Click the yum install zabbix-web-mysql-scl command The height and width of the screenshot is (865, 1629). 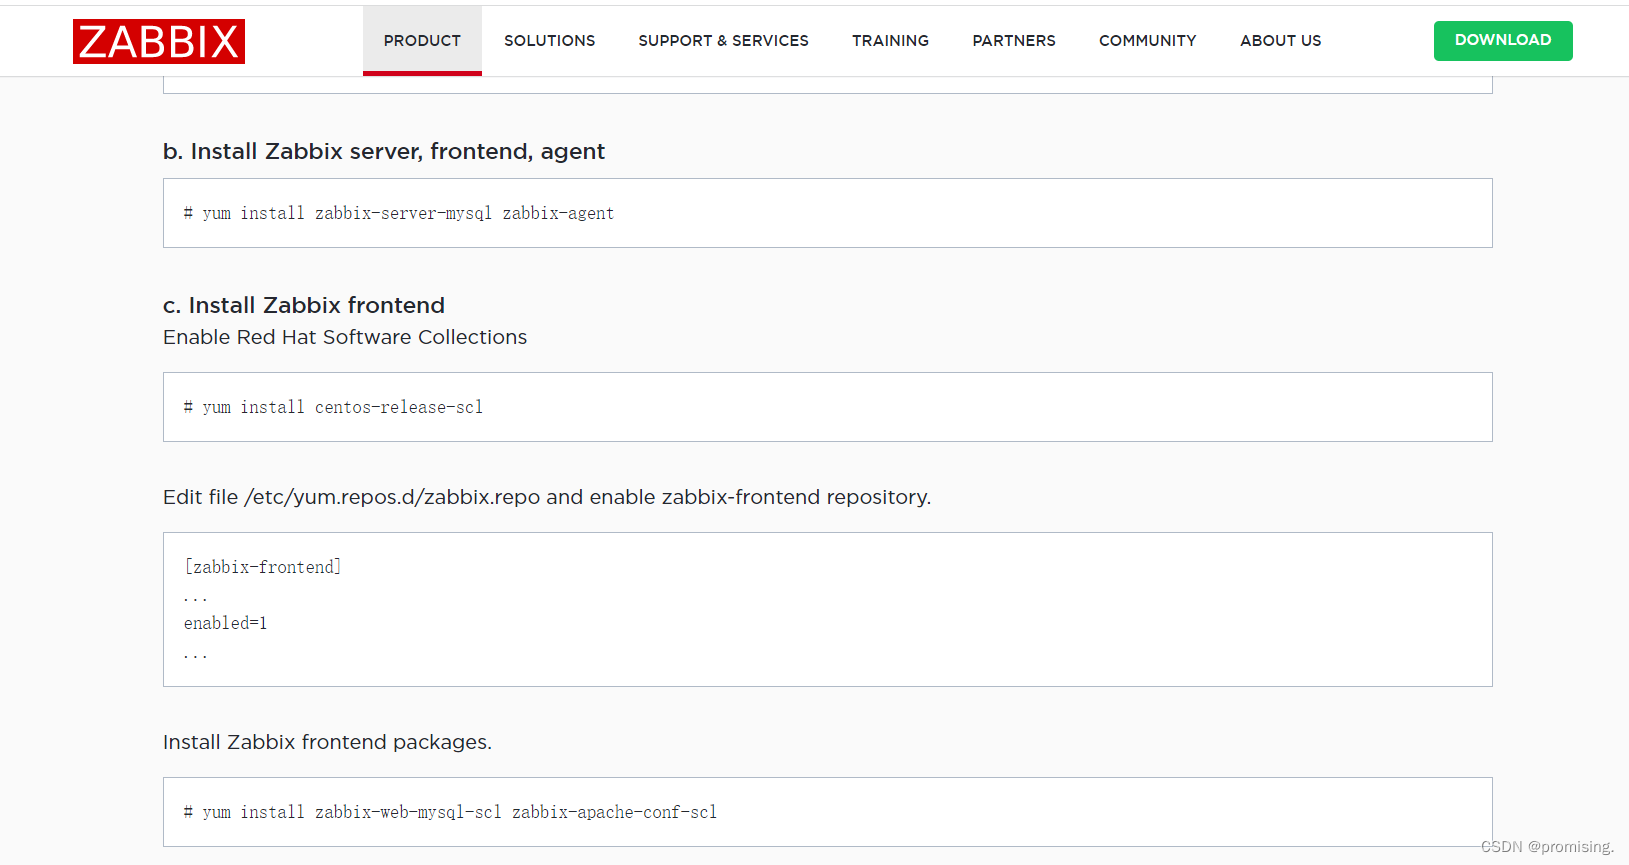click(450, 812)
